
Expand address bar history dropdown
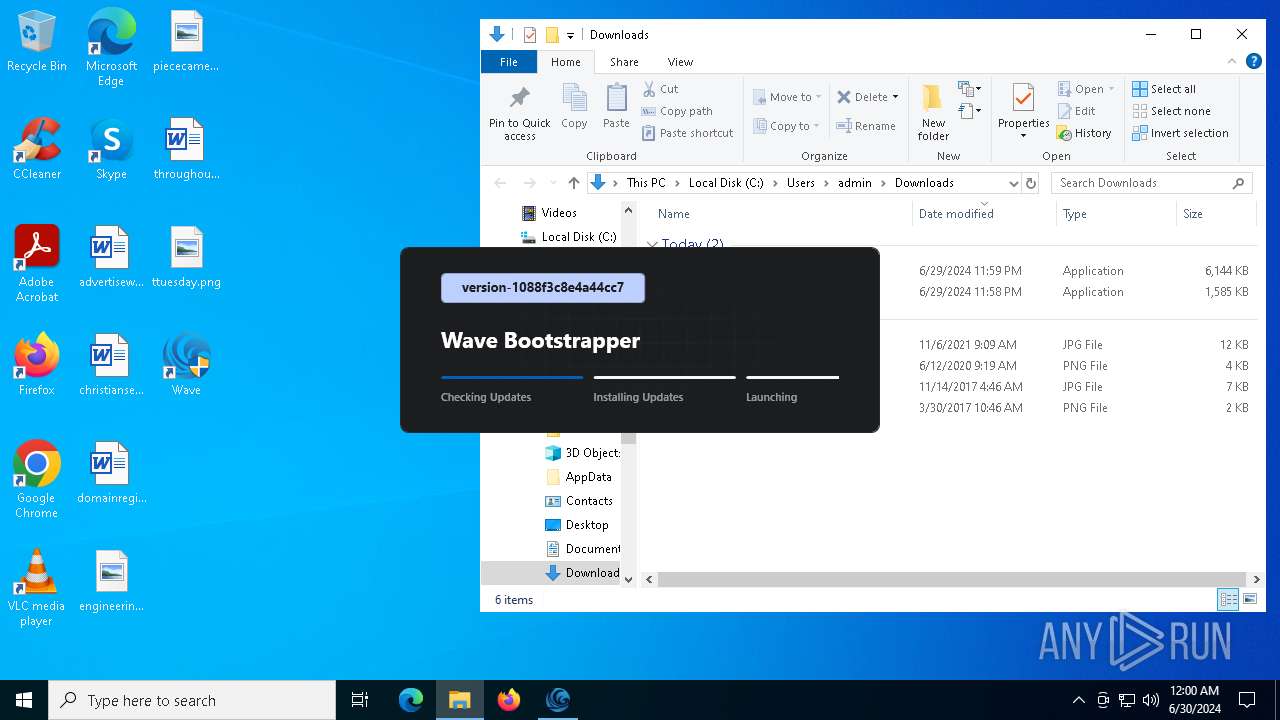coord(1013,183)
